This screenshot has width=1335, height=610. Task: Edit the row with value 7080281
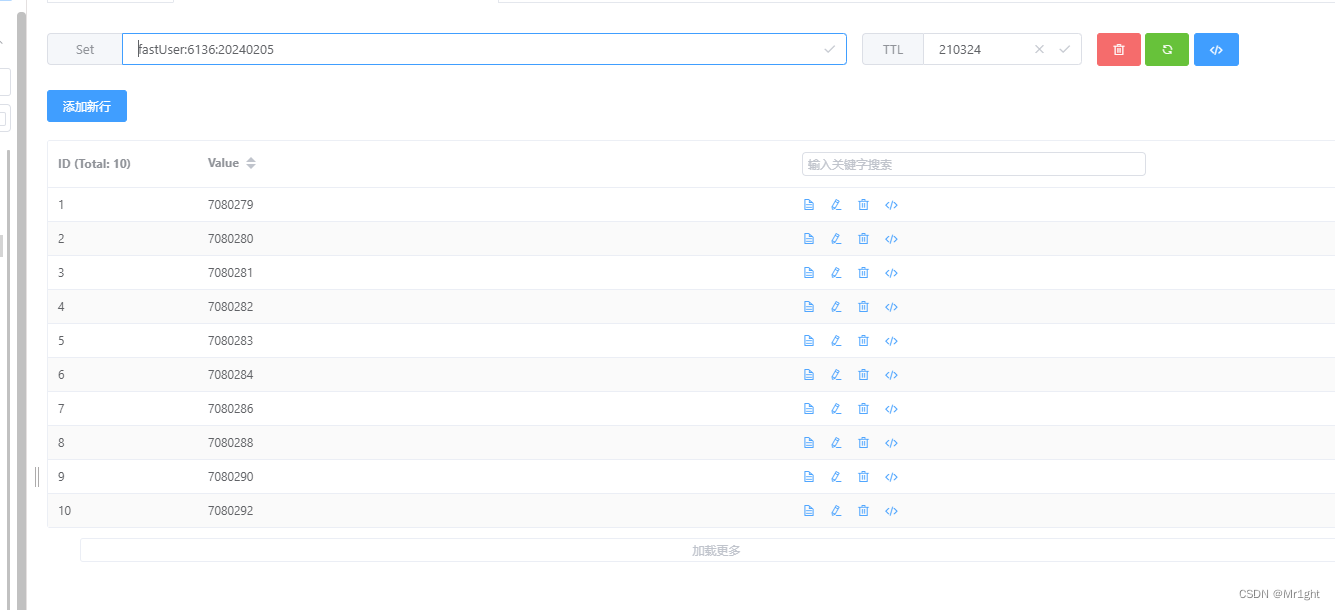coord(836,273)
